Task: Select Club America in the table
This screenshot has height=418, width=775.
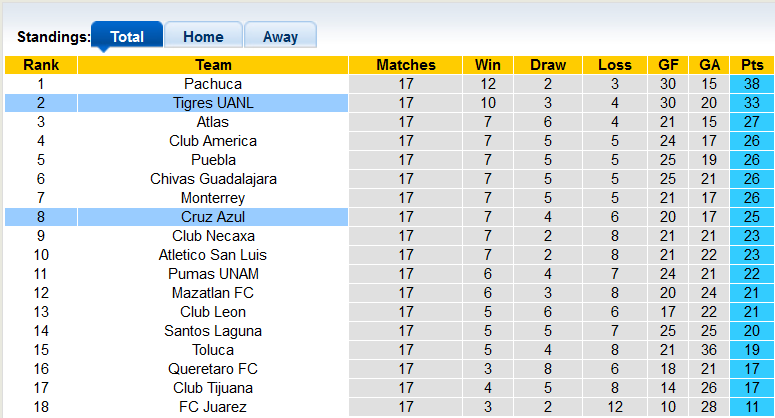Action: click(x=213, y=141)
